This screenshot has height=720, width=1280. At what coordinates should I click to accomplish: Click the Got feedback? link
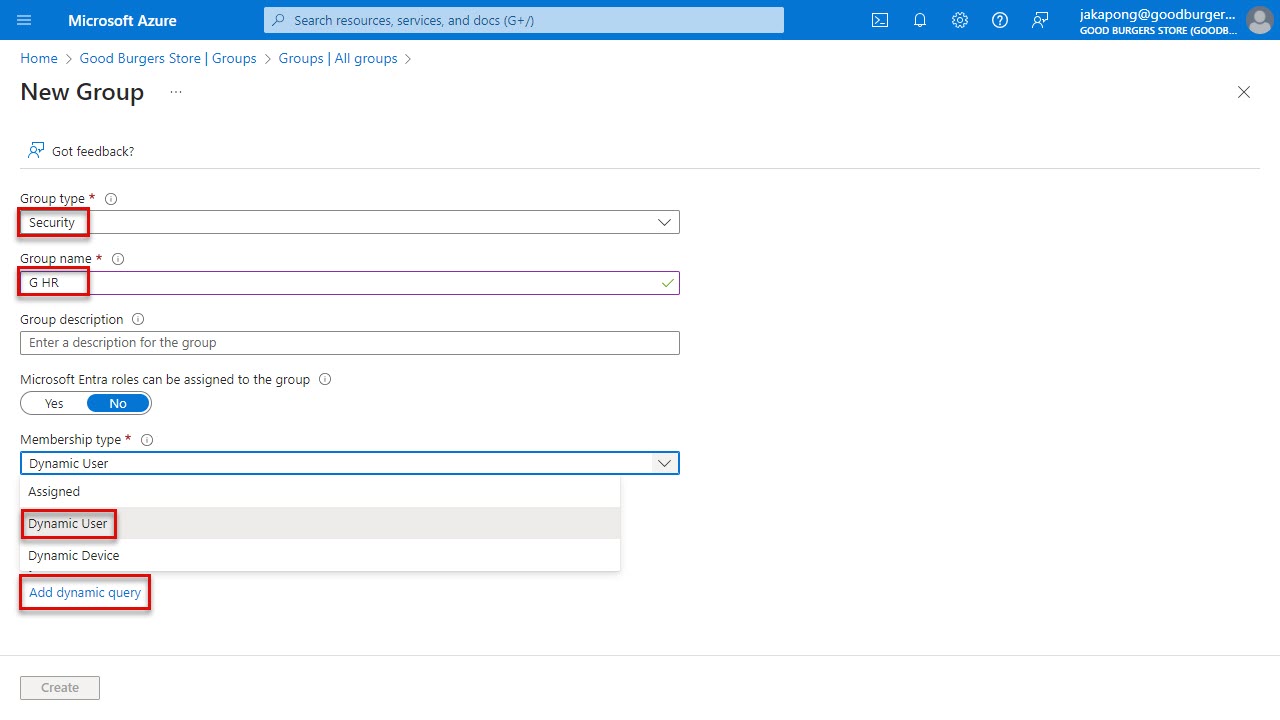pos(92,151)
